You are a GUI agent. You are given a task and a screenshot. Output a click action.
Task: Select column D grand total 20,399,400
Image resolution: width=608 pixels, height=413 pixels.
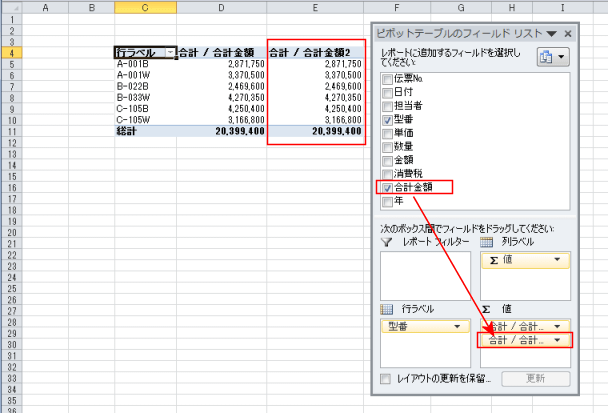[x=221, y=131]
